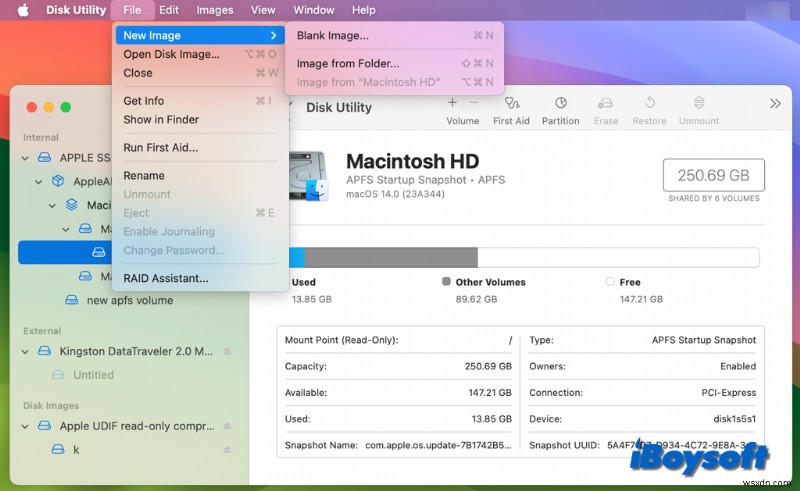
Task: Open the View menu
Action: click(x=263, y=10)
